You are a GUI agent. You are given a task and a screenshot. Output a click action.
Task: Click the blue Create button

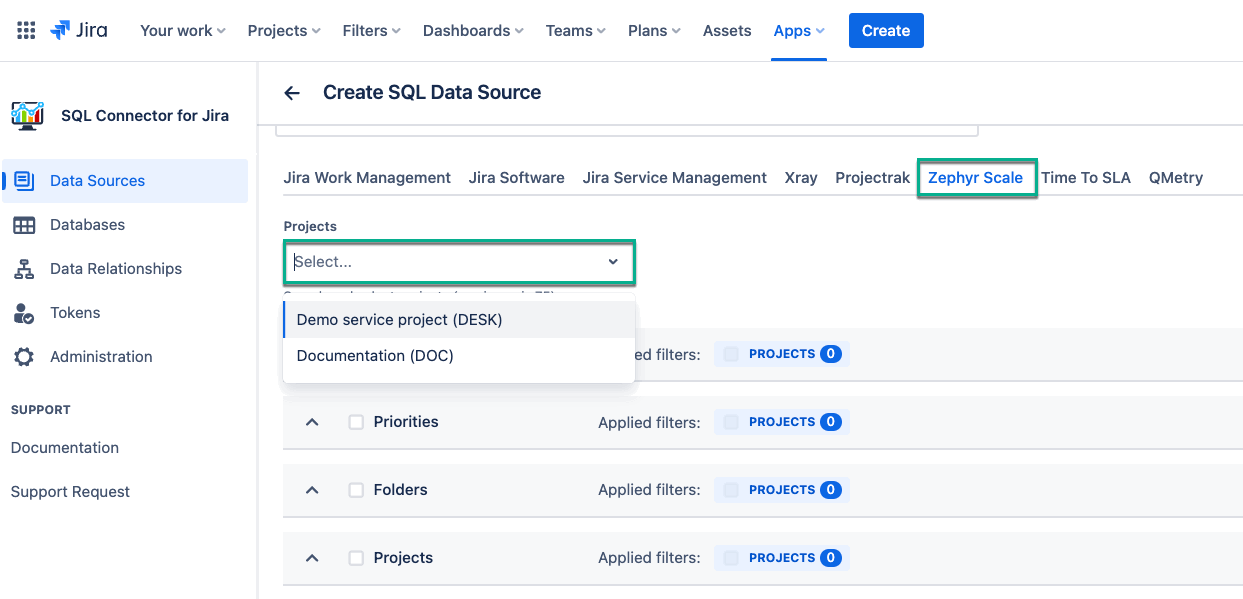[885, 31]
